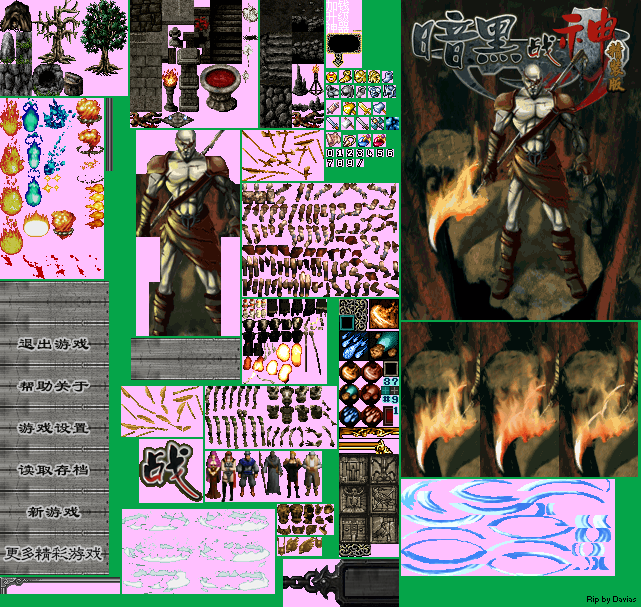Select the grey helmet icon
Image resolution: width=641 pixels, height=607 pixels.
(x=347, y=92)
